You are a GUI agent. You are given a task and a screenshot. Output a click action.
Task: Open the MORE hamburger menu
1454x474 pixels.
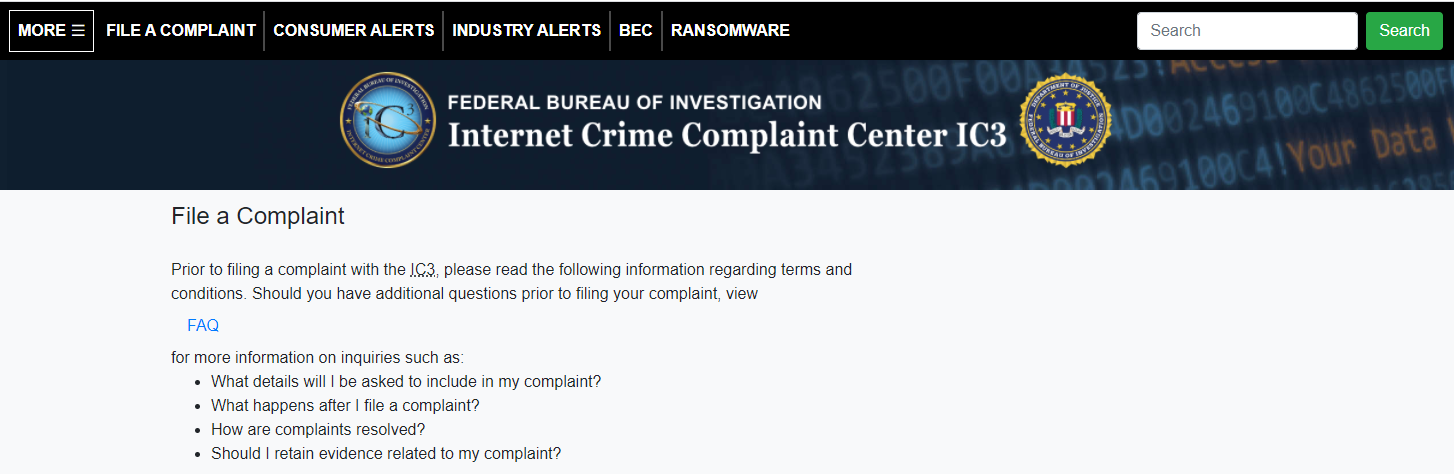[51, 30]
